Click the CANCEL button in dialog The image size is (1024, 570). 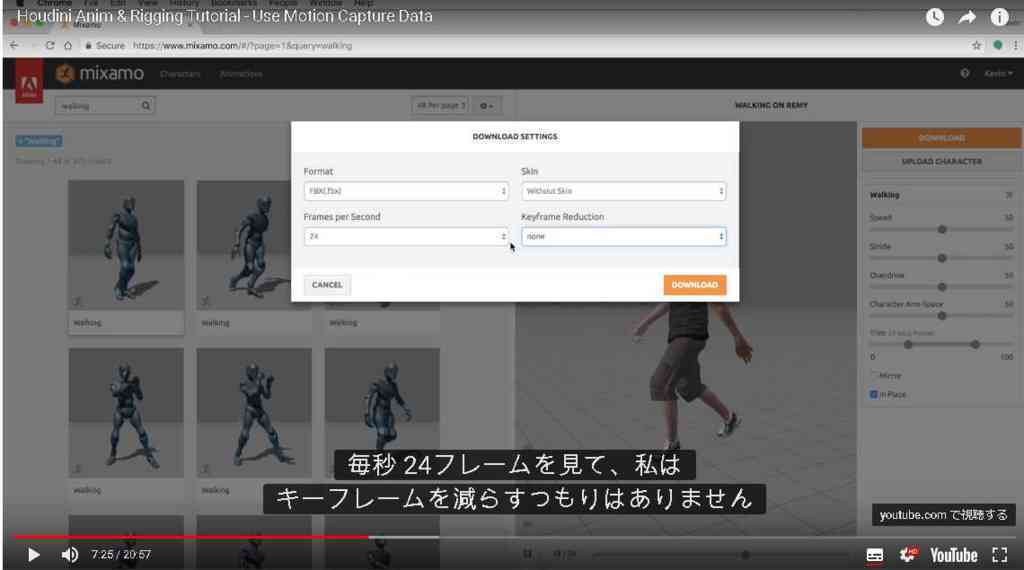coord(327,285)
